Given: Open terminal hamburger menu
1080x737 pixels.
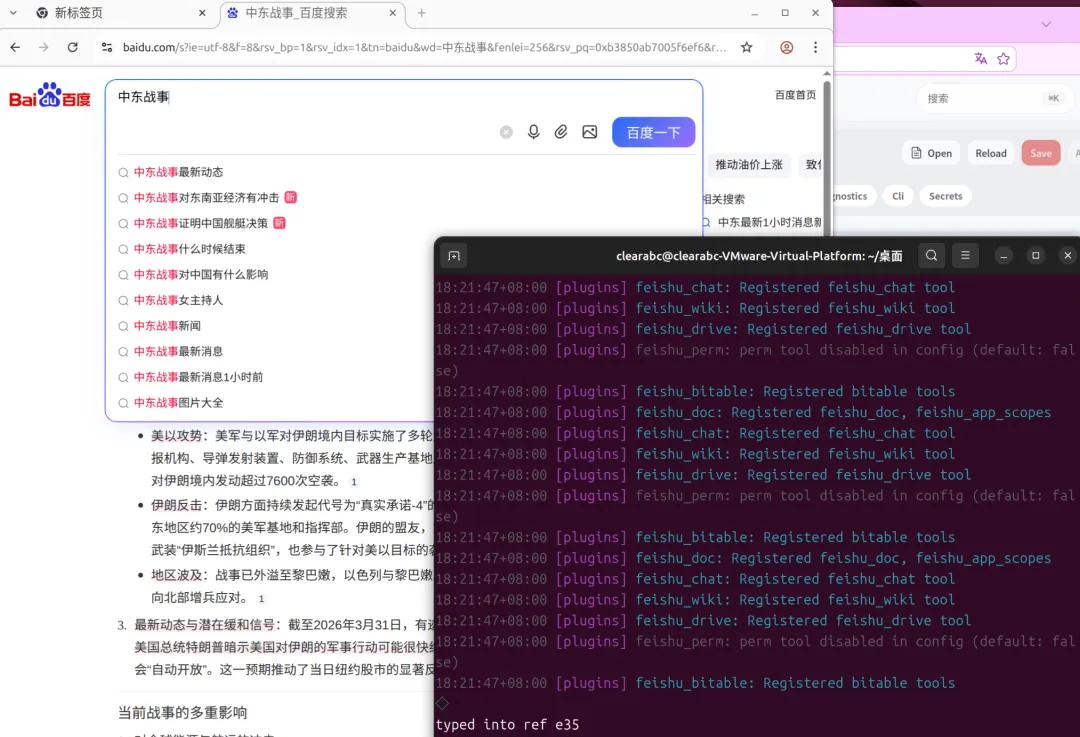Looking at the screenshot, I should [x=965, y=256].
